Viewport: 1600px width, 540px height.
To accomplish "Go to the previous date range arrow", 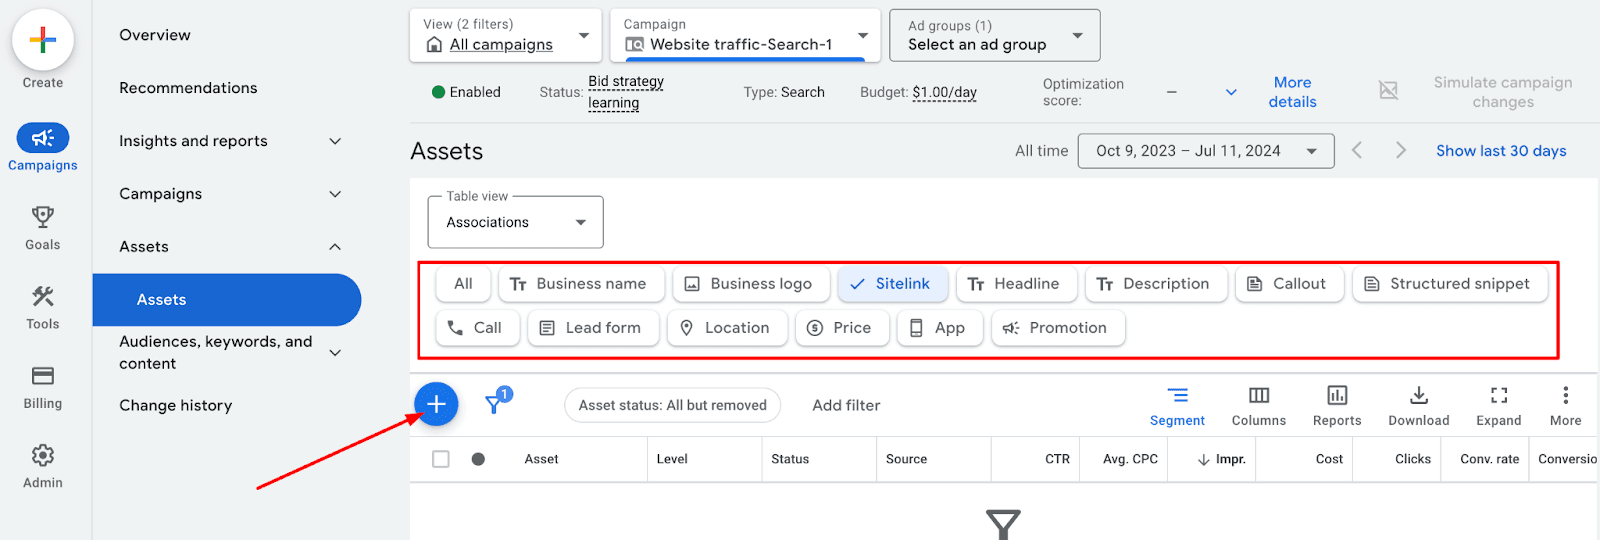I will (x=1357, y=150).
